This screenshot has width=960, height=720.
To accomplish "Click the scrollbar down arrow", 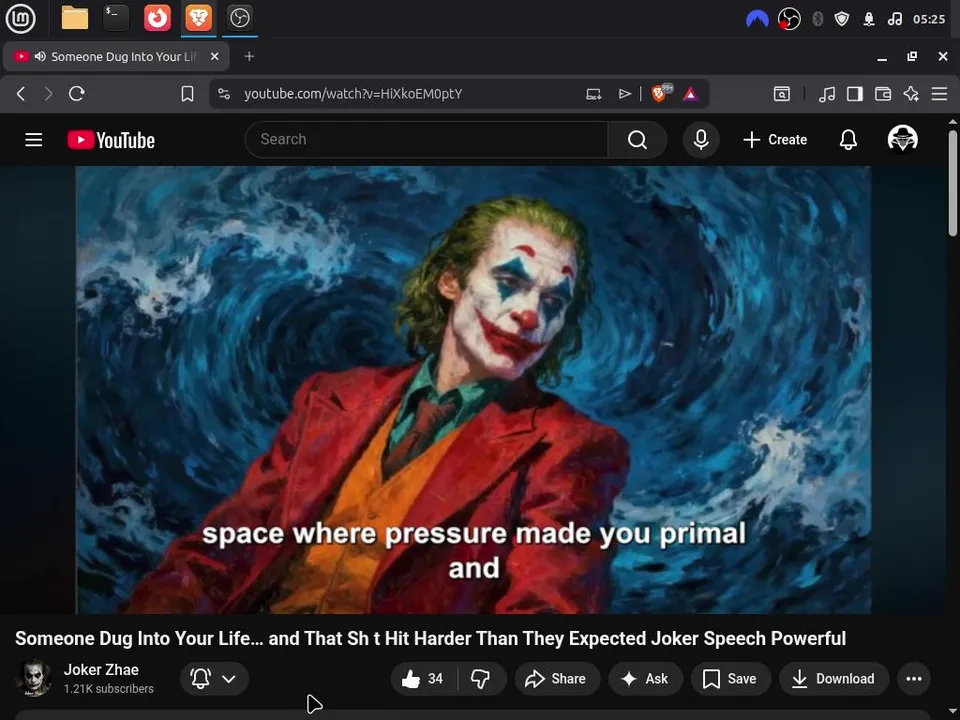I will coord(953,713).
